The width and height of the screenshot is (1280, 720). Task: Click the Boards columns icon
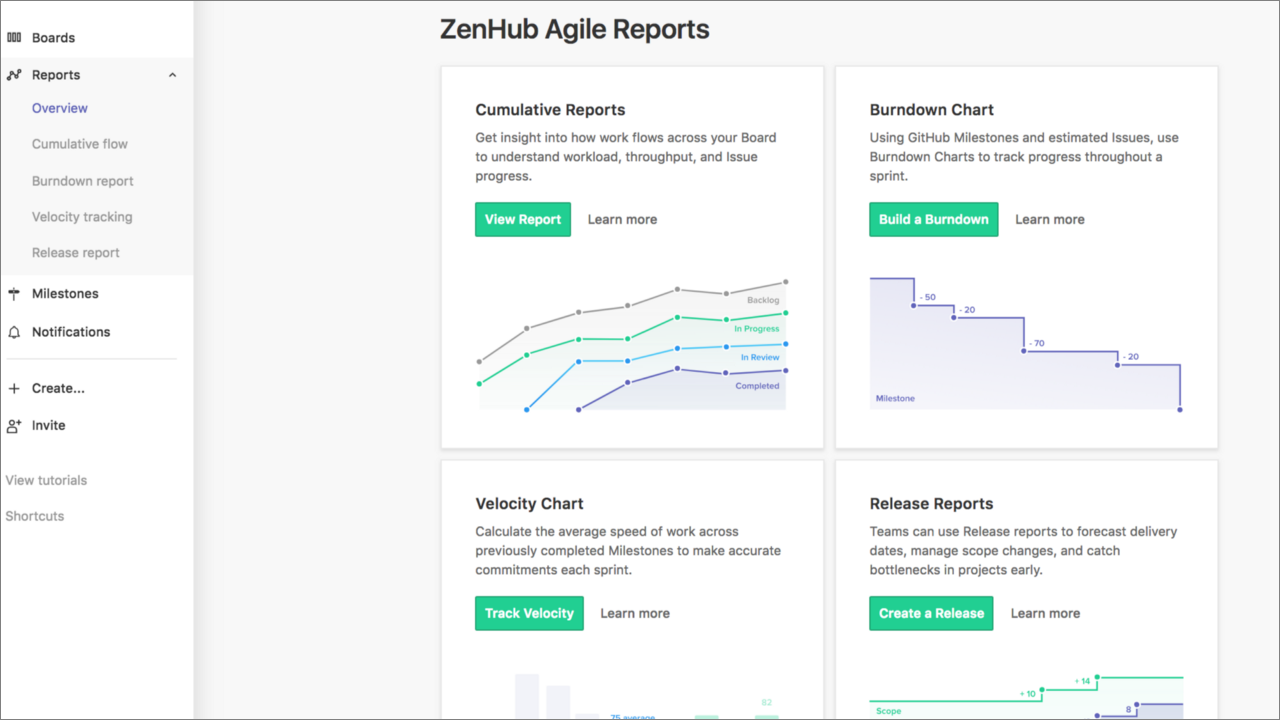click(14, 38)
